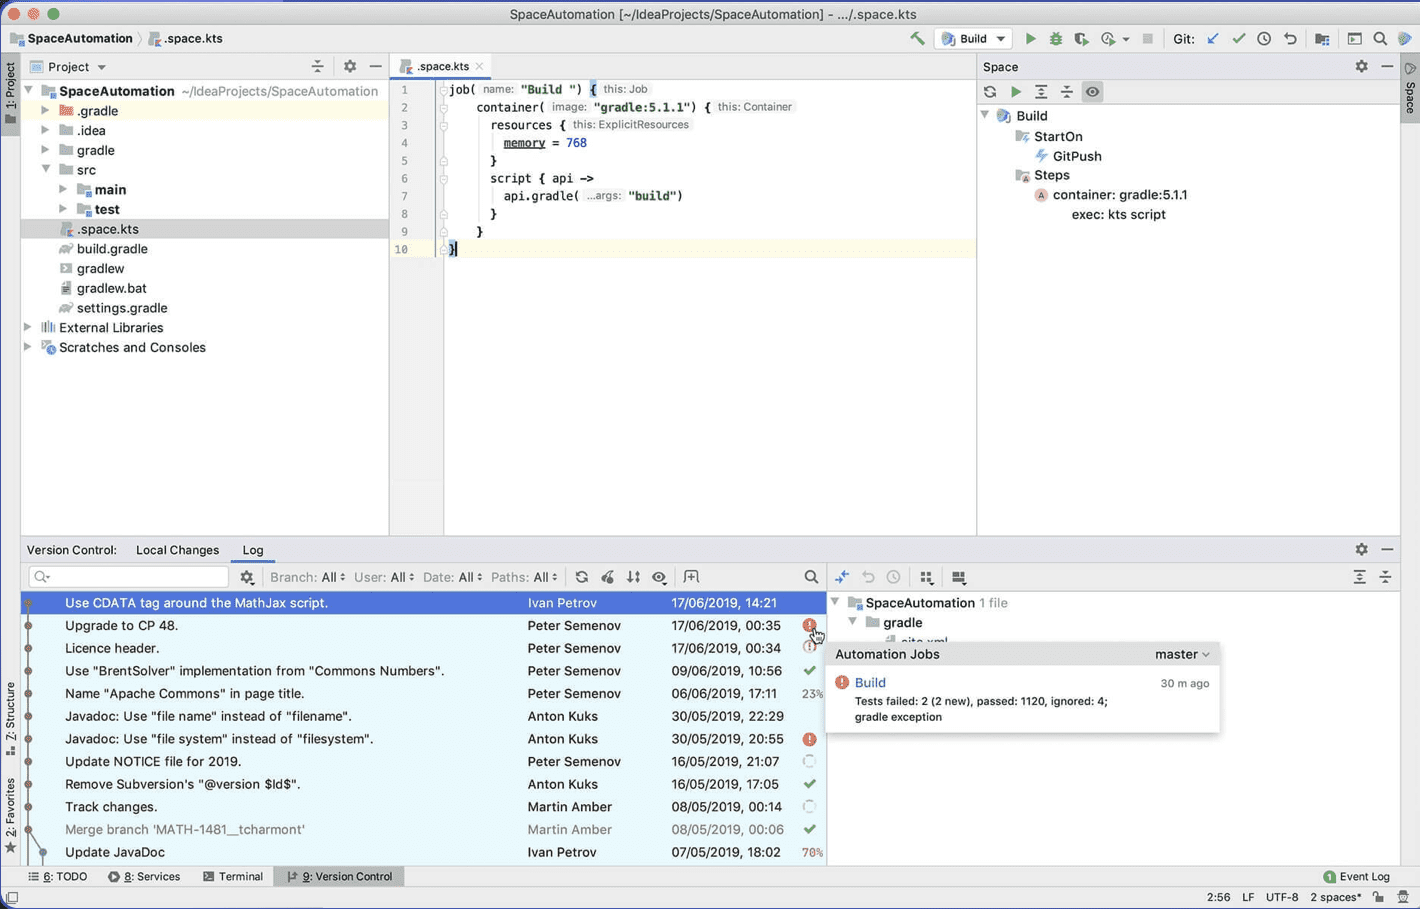Click failed status icon for Javadoc file system commit
The width and height of the screenshot is (1420, 909).
(809, 739)
